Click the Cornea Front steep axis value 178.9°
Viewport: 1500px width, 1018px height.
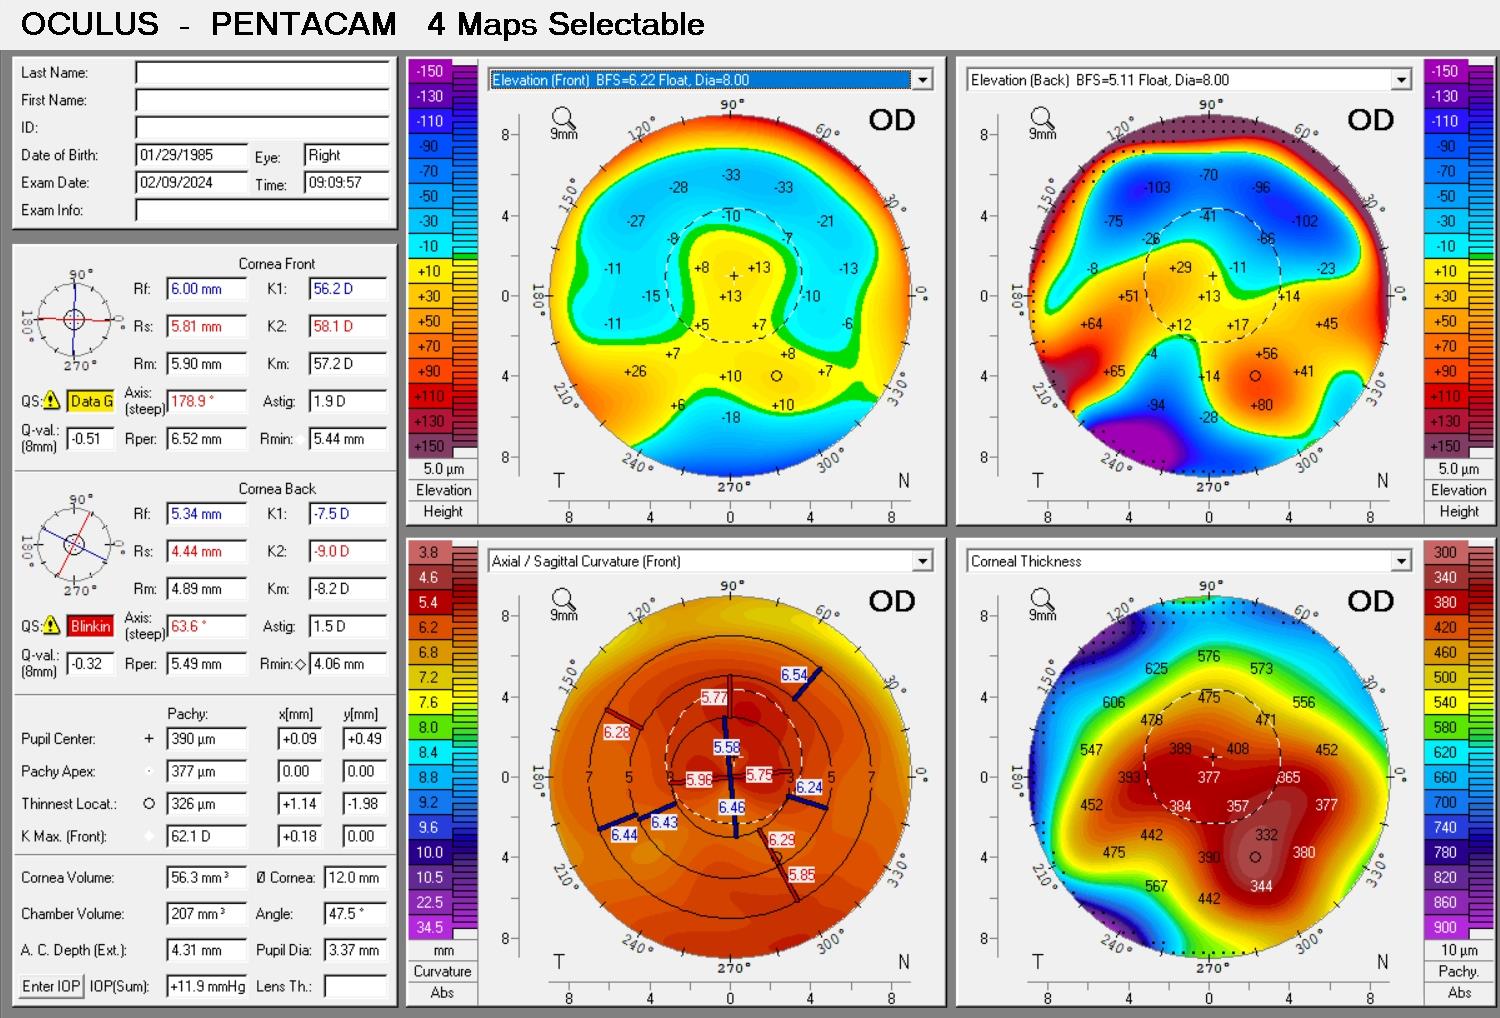pos(206,401)
